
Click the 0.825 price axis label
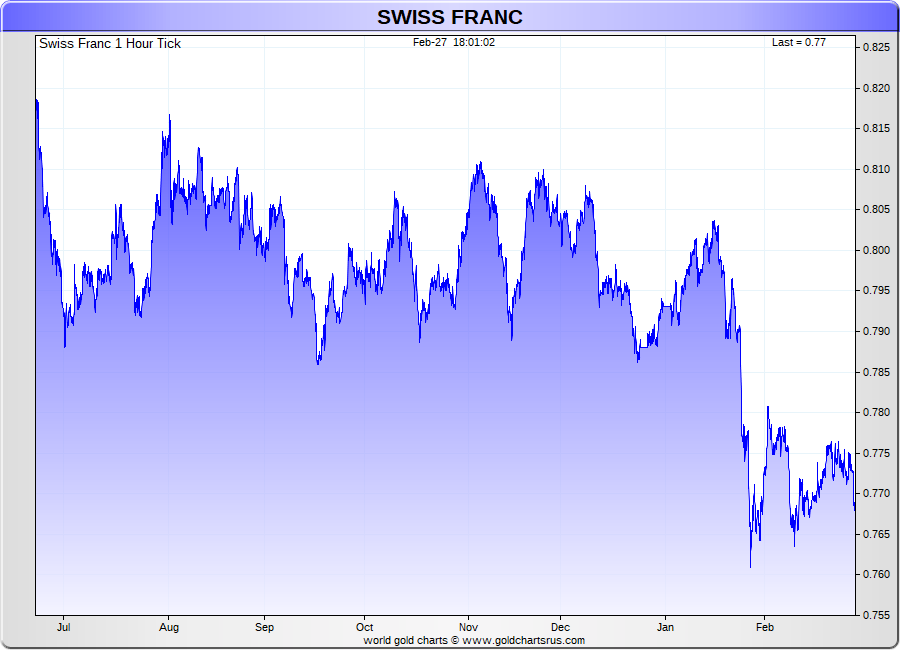tap(876, 47)
